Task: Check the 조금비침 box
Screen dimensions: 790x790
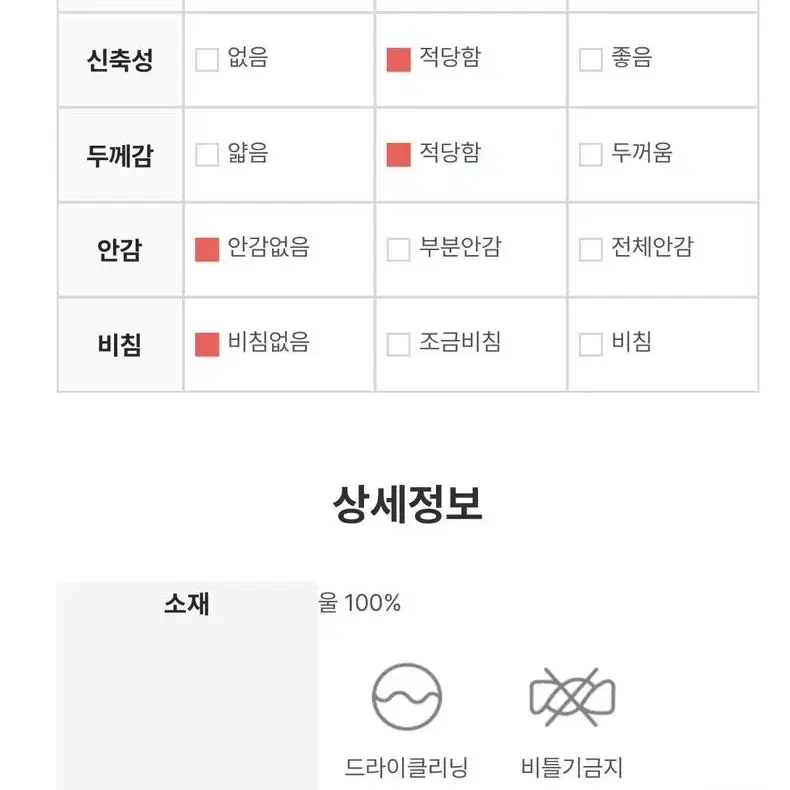Action: click(x=399, y=345)
